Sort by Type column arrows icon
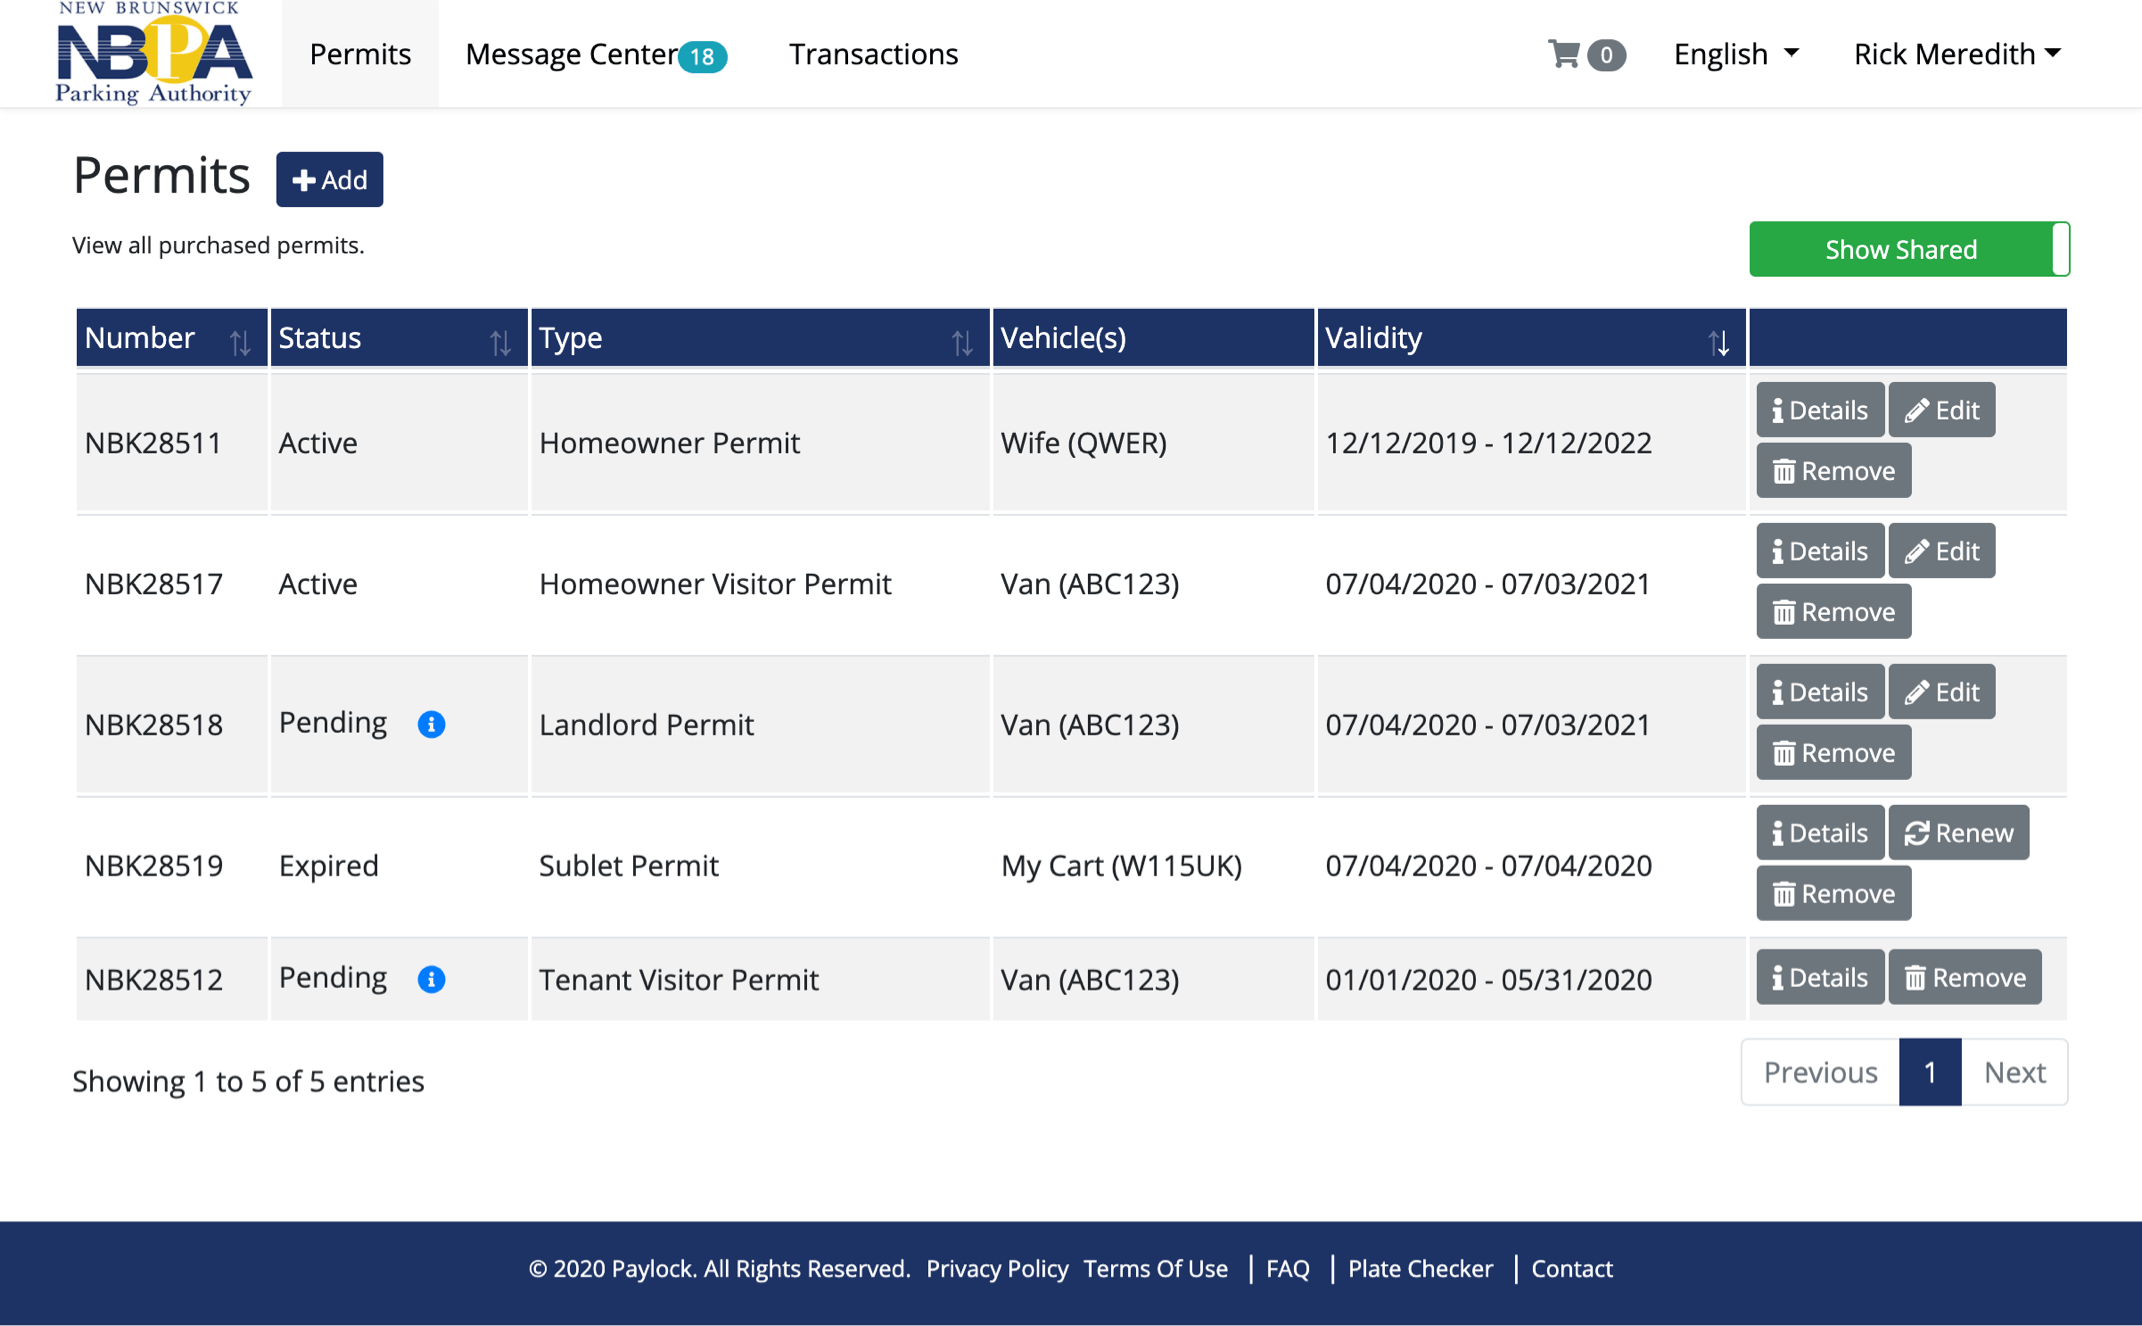The width and height of the screenshot is (2142, 1326). click(x=961, y=343)
